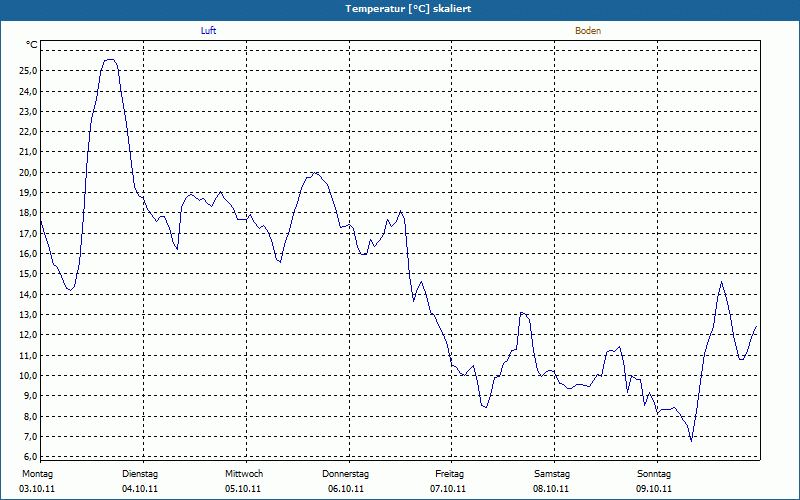Click the 13,0 y-axis value

pos(28,315)
